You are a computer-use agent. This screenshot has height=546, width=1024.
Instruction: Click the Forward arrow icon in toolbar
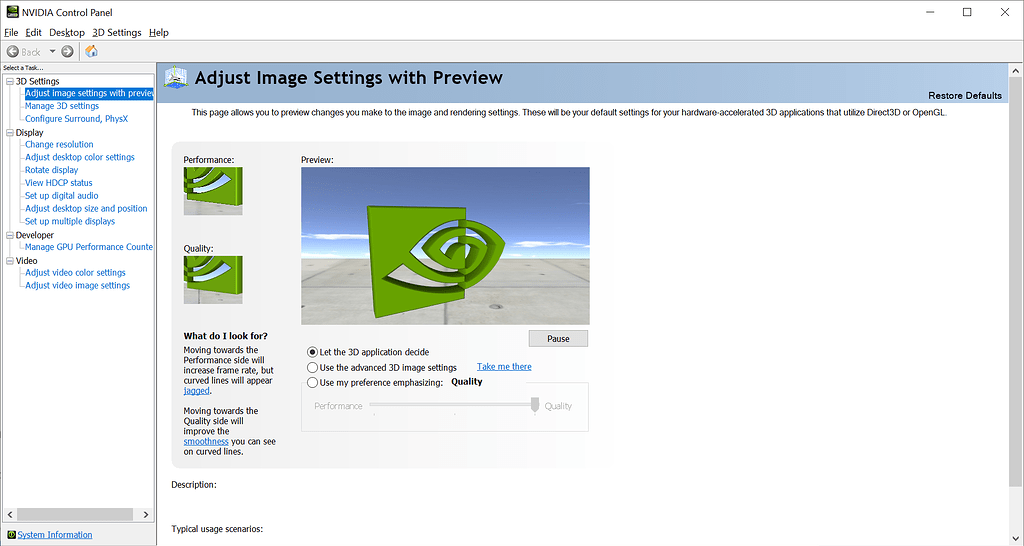pos(67,51)
